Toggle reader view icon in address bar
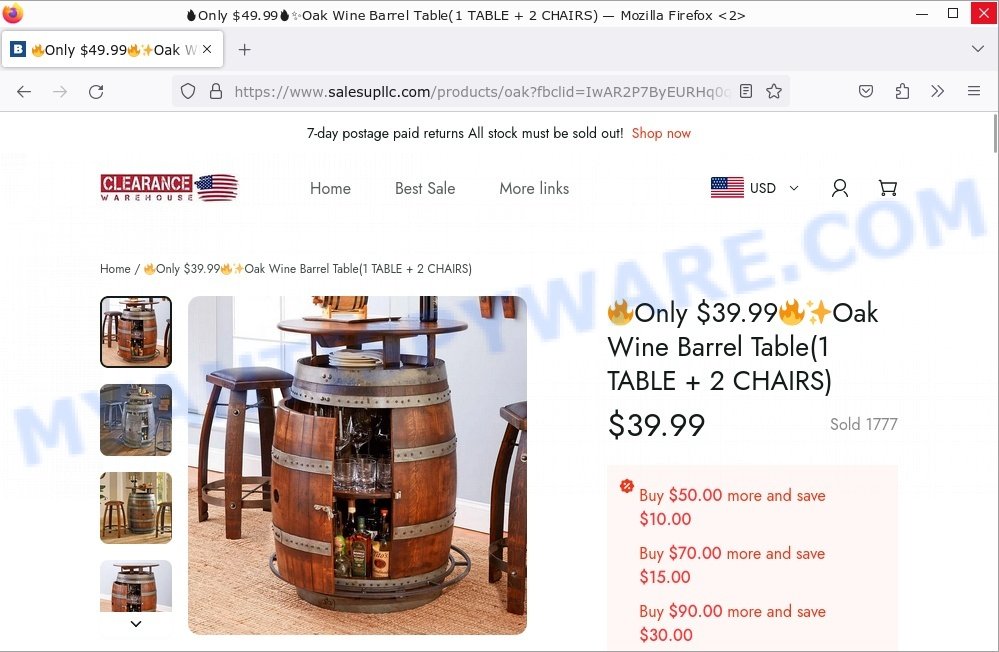Screen dimensions: 999x652 pyautogui.click(x=746, y=91)
